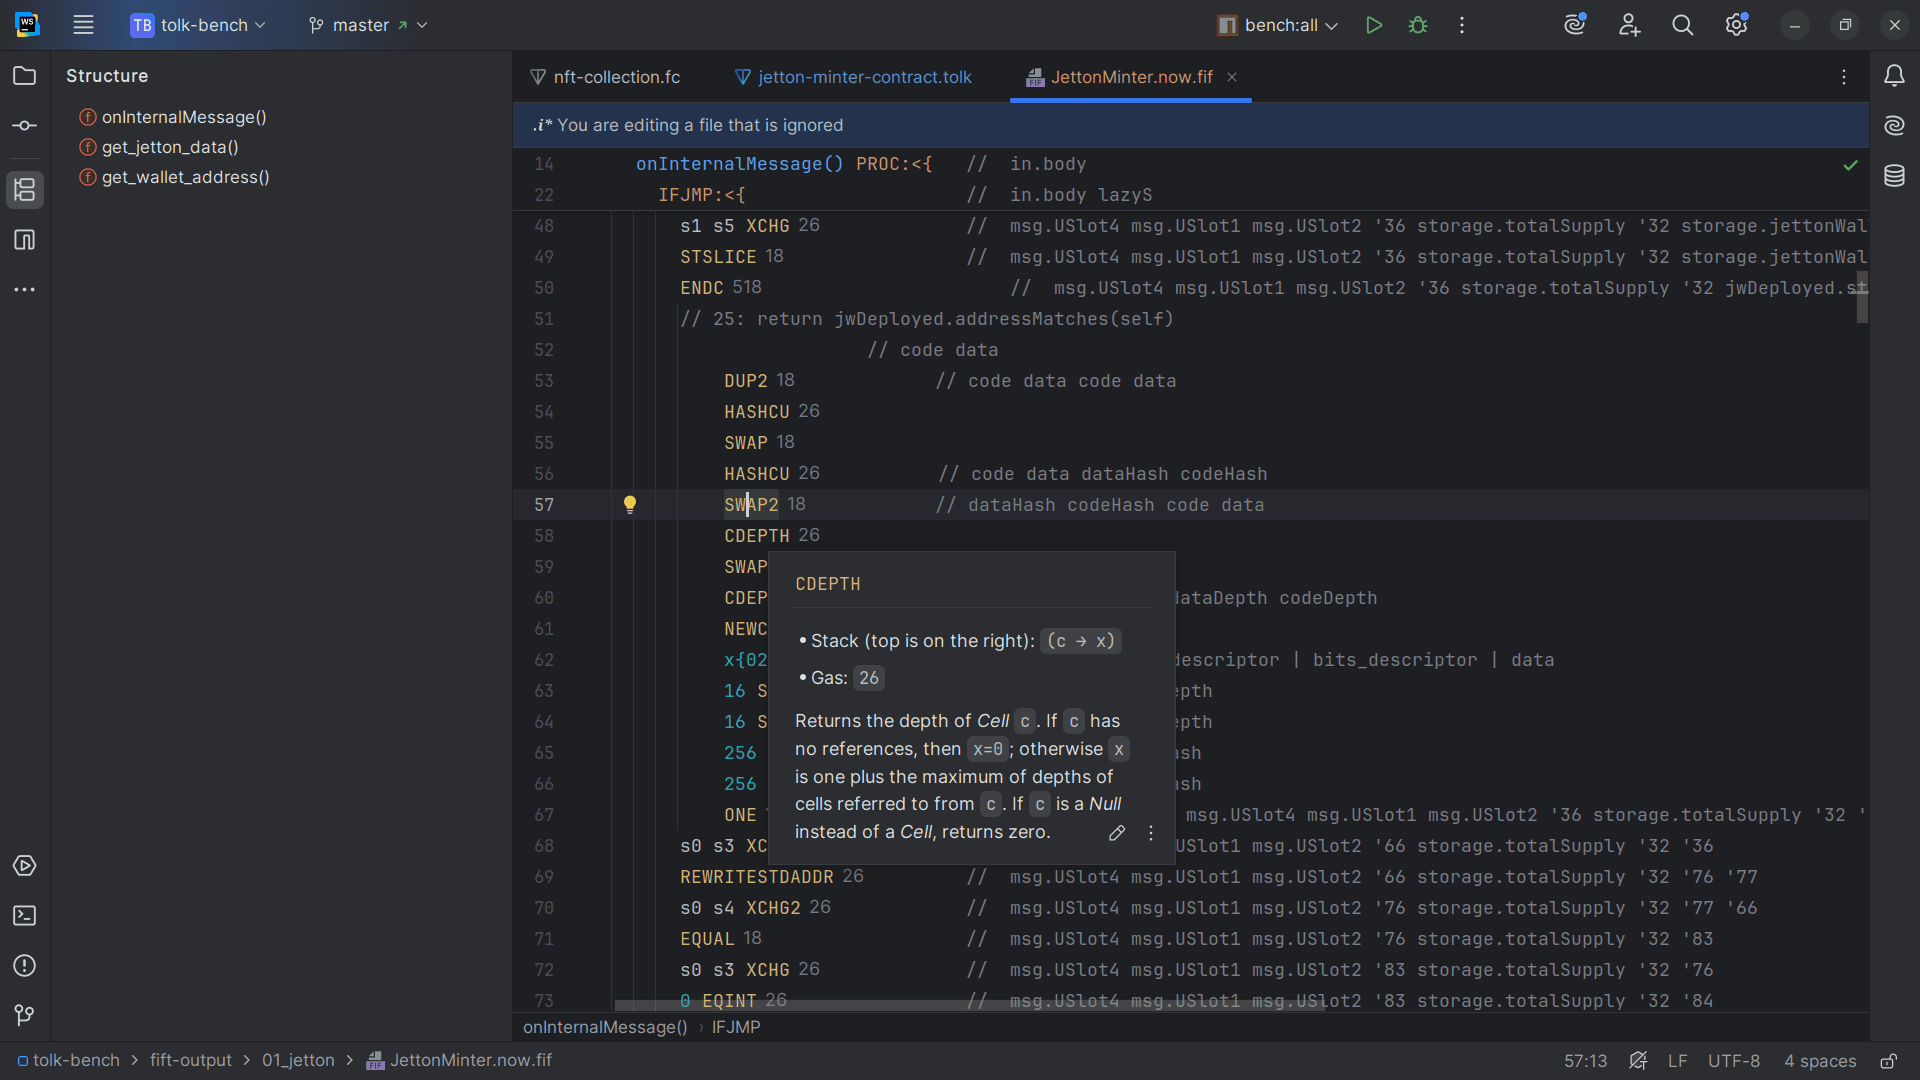Run the bench:all configuration
Screen dimensions: 1920x1080
1374,25
